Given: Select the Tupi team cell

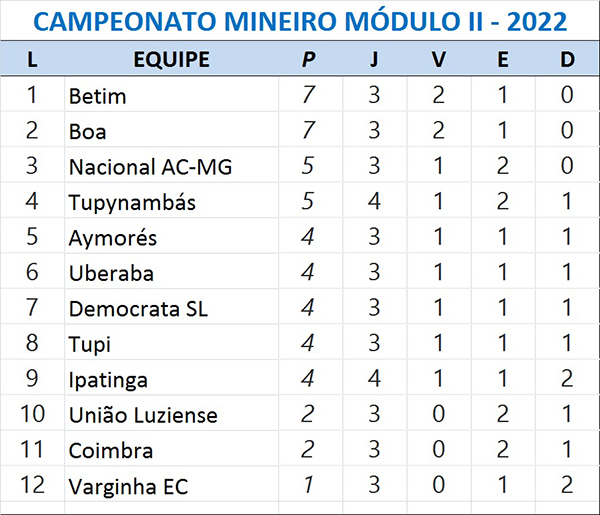Looking at the screenshot, I should pyautogui.click(x=90, y=345).
